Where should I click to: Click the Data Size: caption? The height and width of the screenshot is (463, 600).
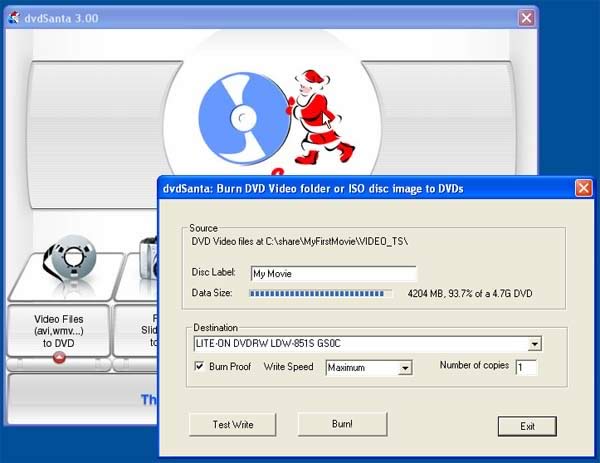click(212, 293)
